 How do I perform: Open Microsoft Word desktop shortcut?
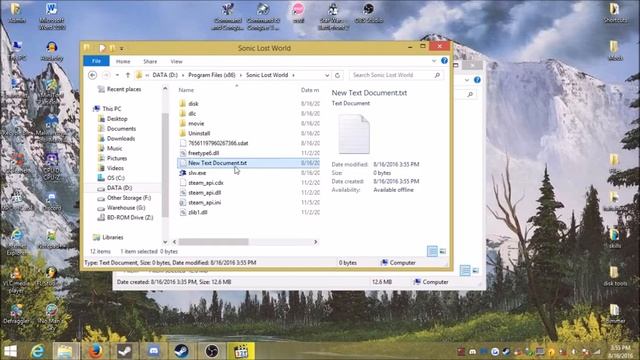coord(52,16)
